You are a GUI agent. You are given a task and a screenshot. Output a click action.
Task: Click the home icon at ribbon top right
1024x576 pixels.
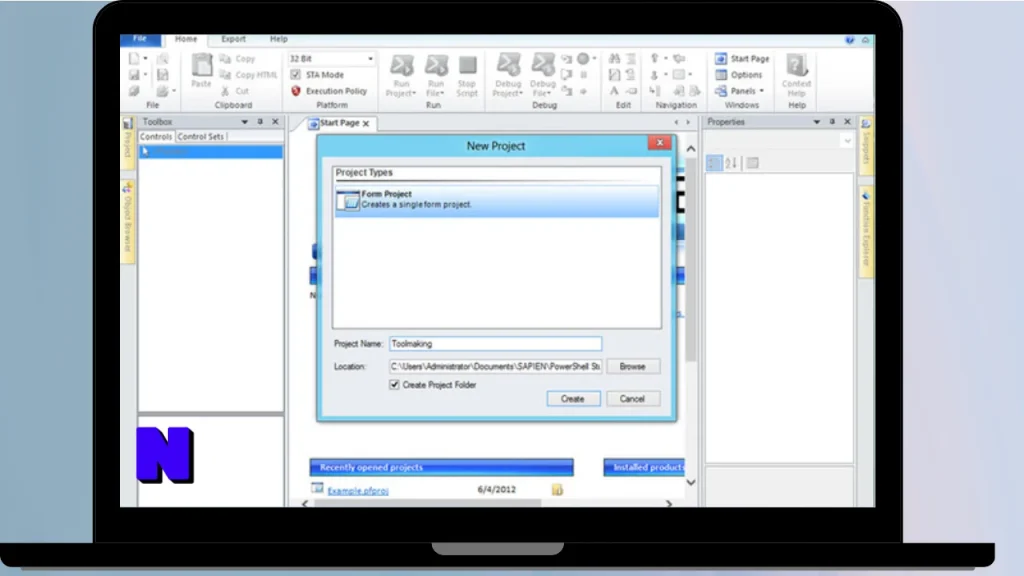(x=865, y=40)
